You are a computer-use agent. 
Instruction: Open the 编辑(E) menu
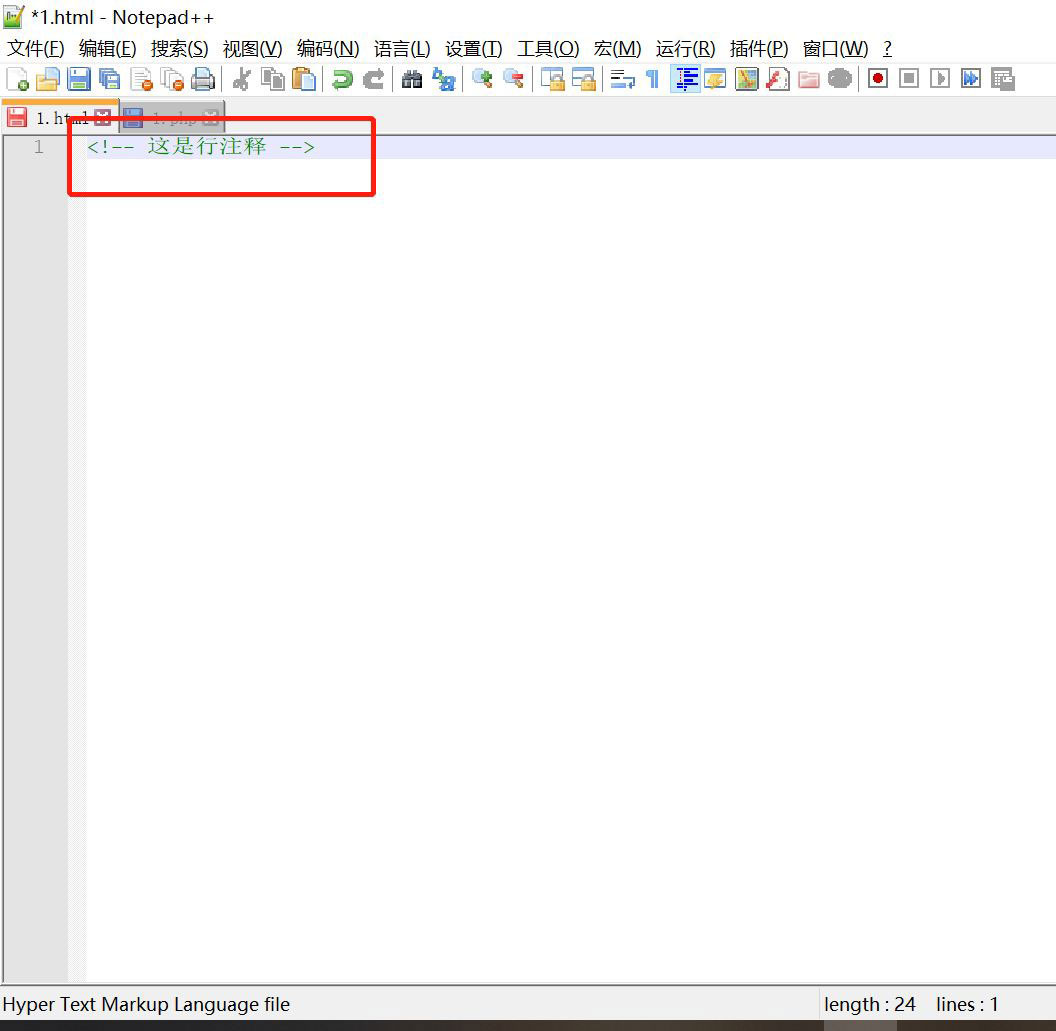coord(108,48)
